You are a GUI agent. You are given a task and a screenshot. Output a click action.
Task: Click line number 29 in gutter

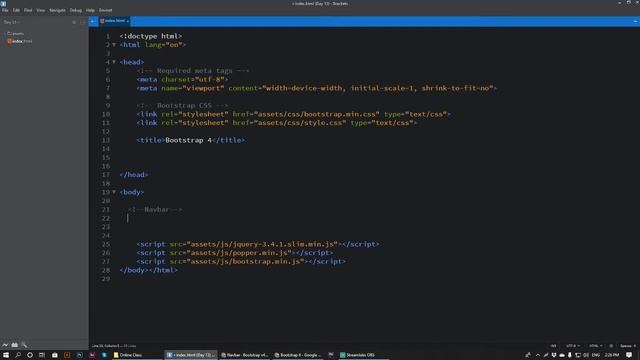106,279
